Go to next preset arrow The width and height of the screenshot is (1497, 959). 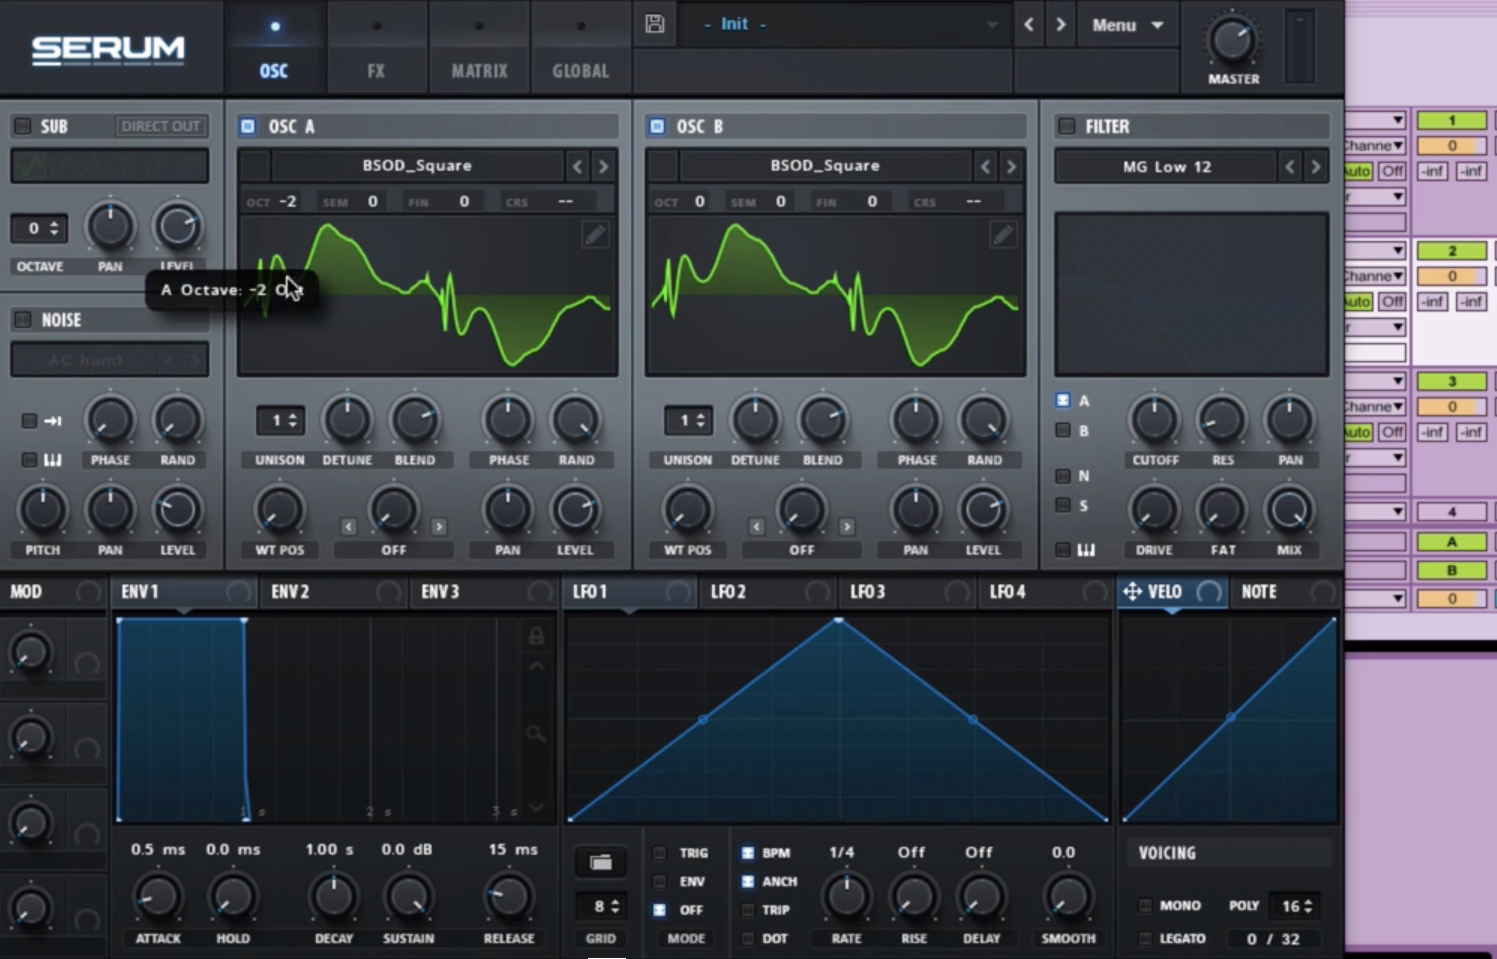coord(1061,24)
